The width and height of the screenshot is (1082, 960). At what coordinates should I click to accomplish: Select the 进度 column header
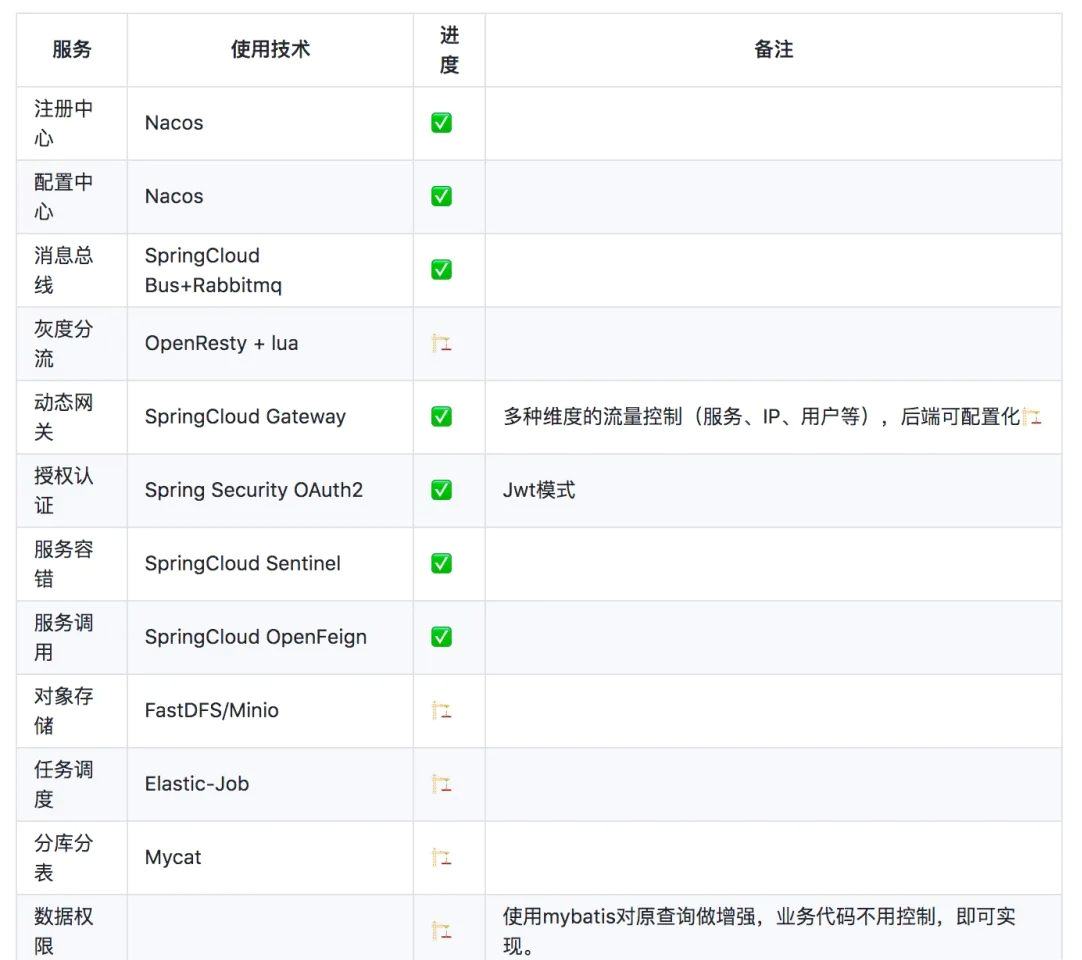(x=449, y=50)
